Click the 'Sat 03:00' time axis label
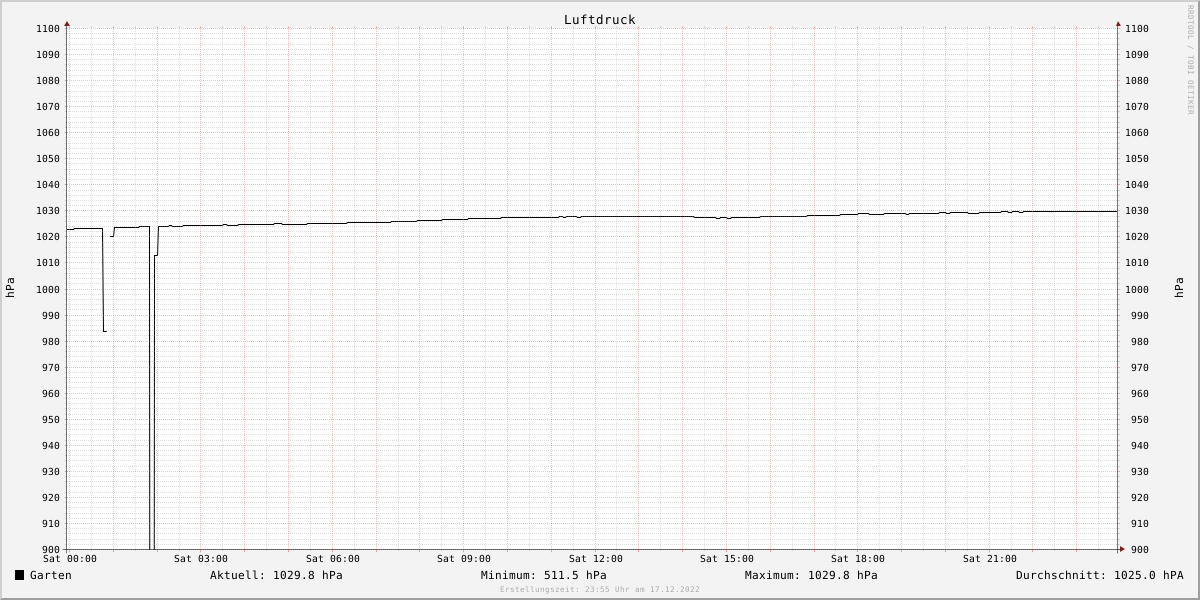This screenshot has height=600, width=1200. coord(201,559)
